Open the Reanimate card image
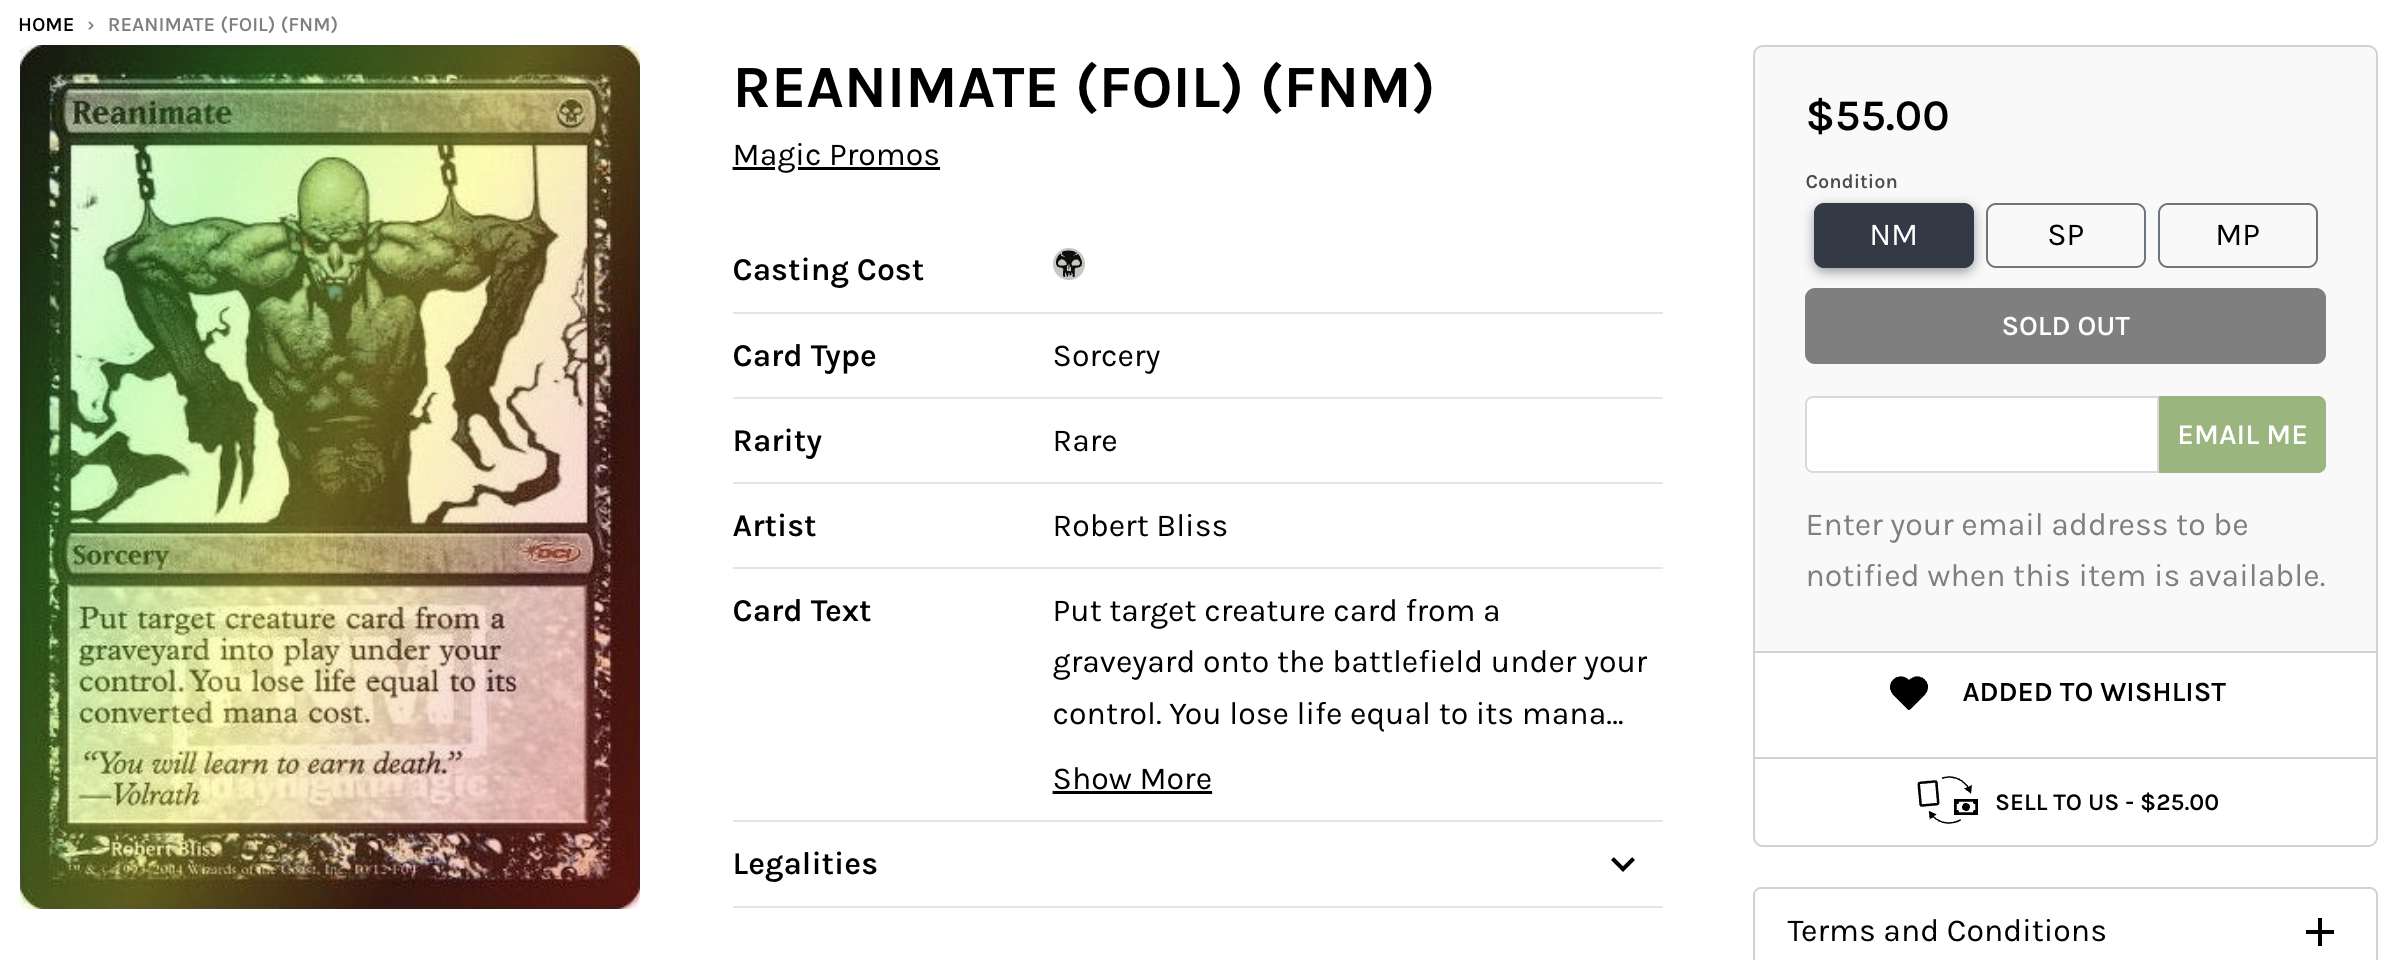 (x=330, y=477)
